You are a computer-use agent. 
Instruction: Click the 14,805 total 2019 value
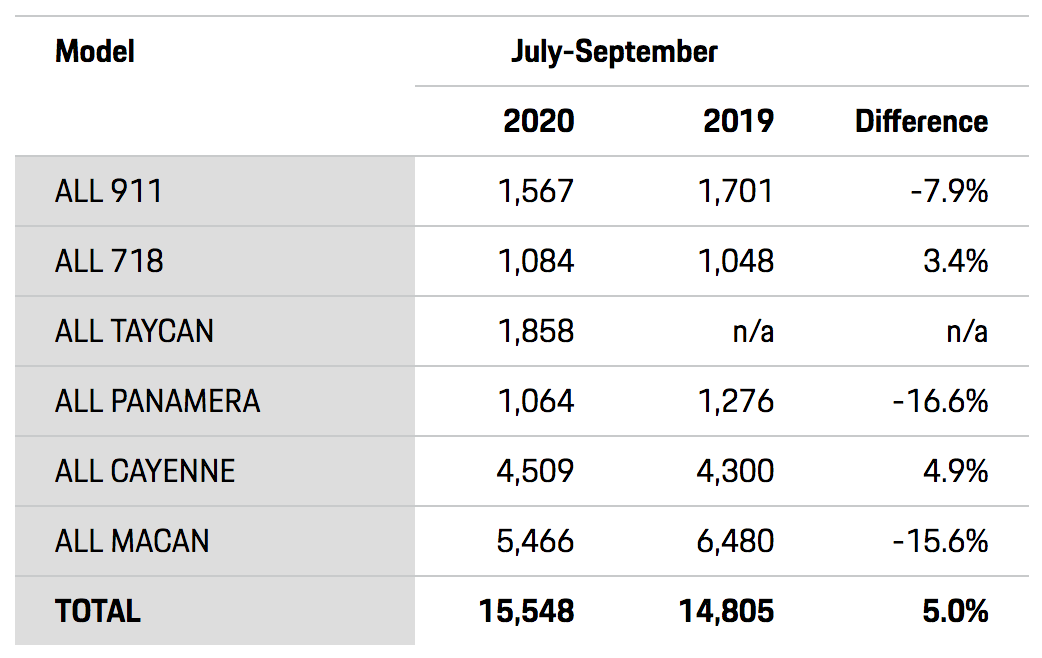click(727, 611)
